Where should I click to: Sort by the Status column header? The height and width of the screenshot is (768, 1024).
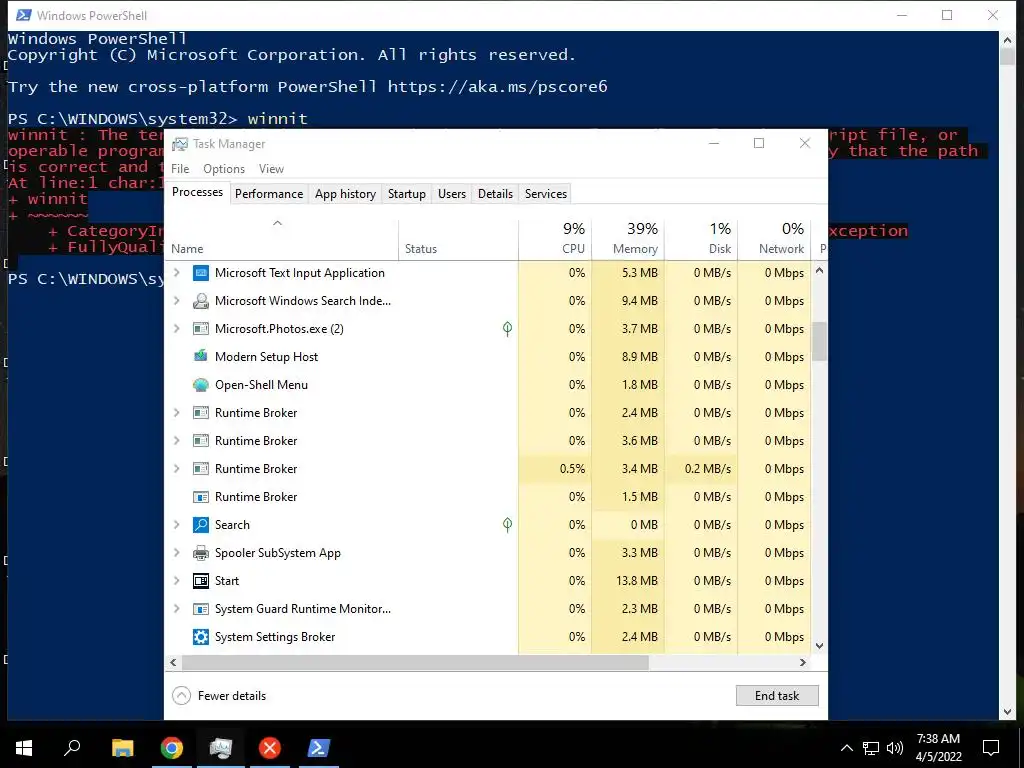(458, 240)
